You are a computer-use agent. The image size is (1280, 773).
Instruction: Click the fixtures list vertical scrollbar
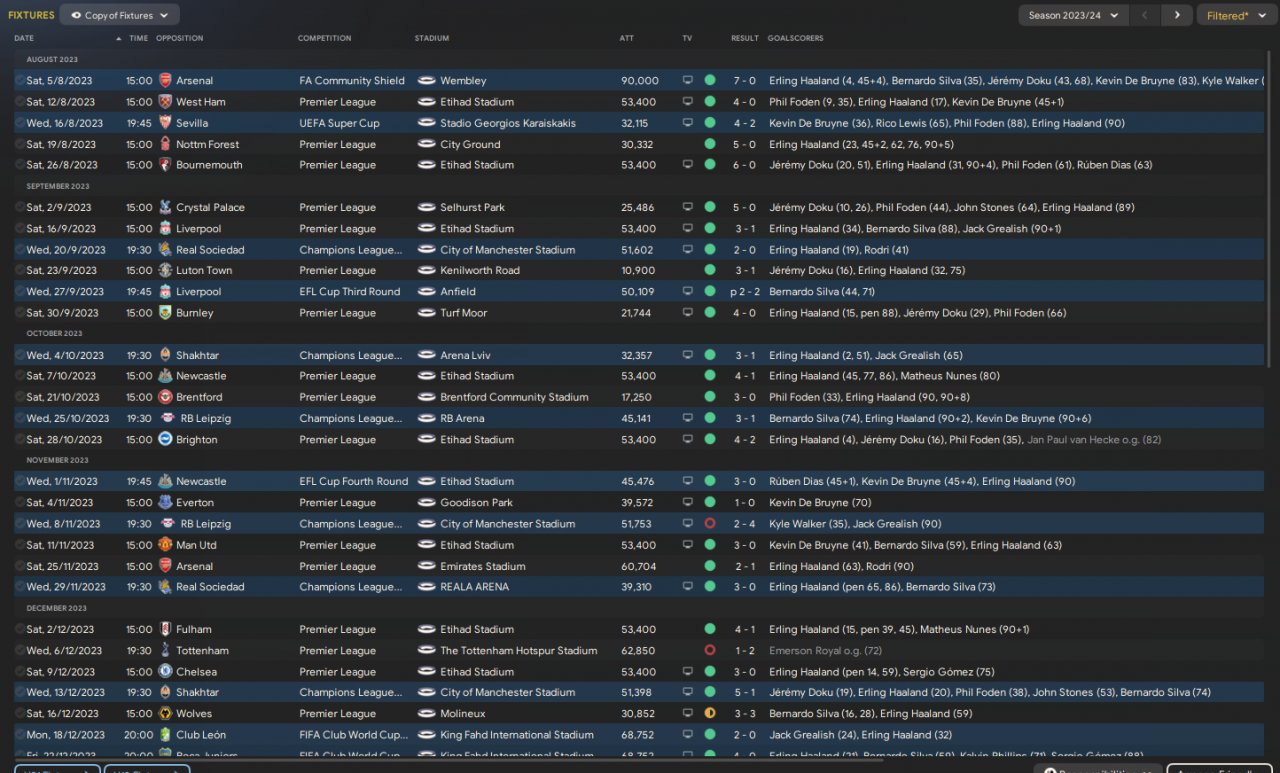1269,210
